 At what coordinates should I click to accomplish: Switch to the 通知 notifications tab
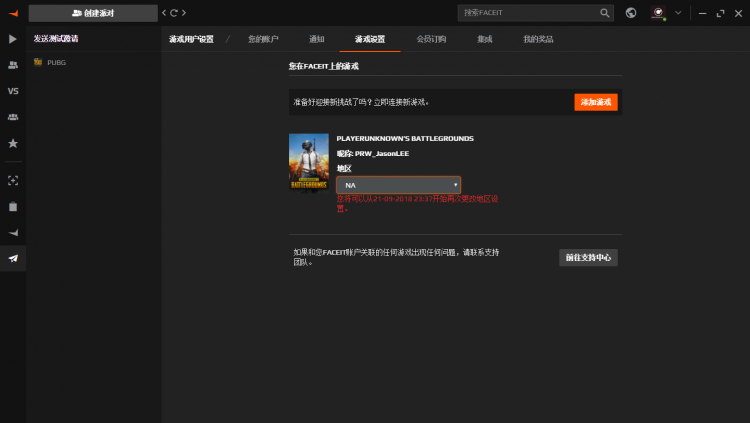click(x=317, y=39)
